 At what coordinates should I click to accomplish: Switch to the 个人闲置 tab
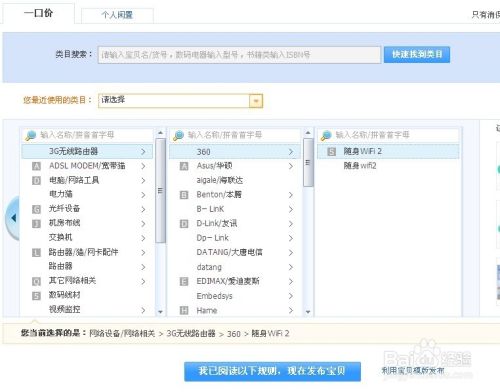[117, 15]
